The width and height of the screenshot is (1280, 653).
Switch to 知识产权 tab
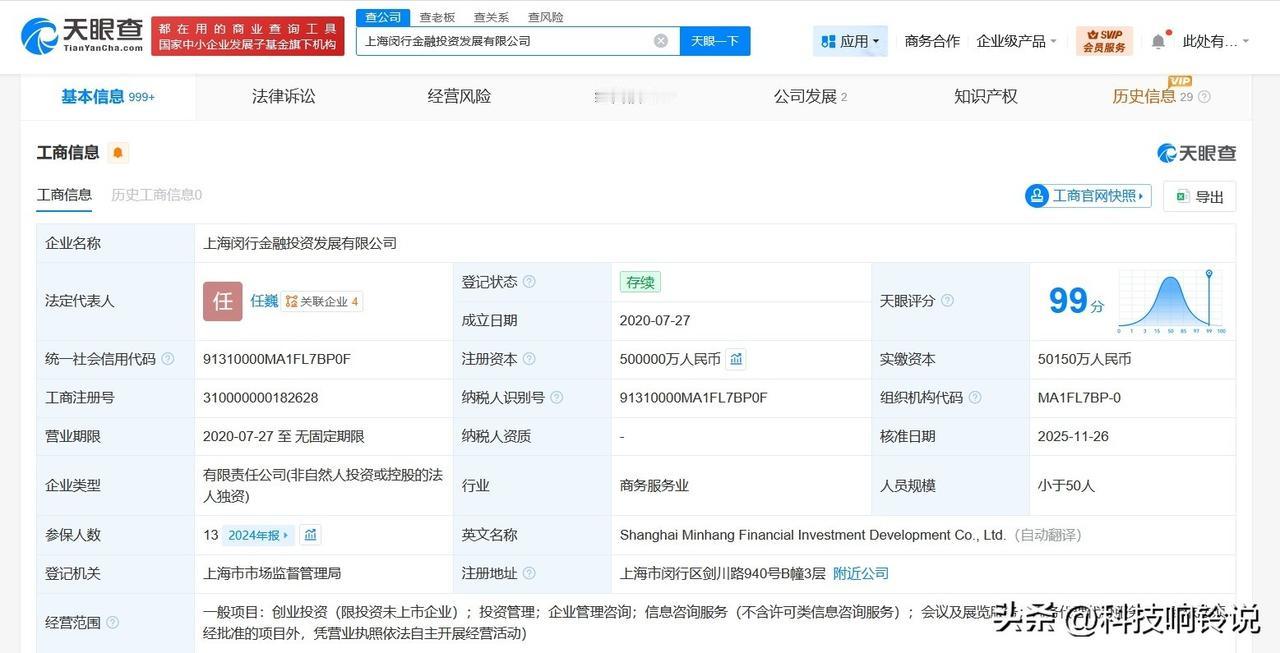pyautogui.click(x=986, y=97)
